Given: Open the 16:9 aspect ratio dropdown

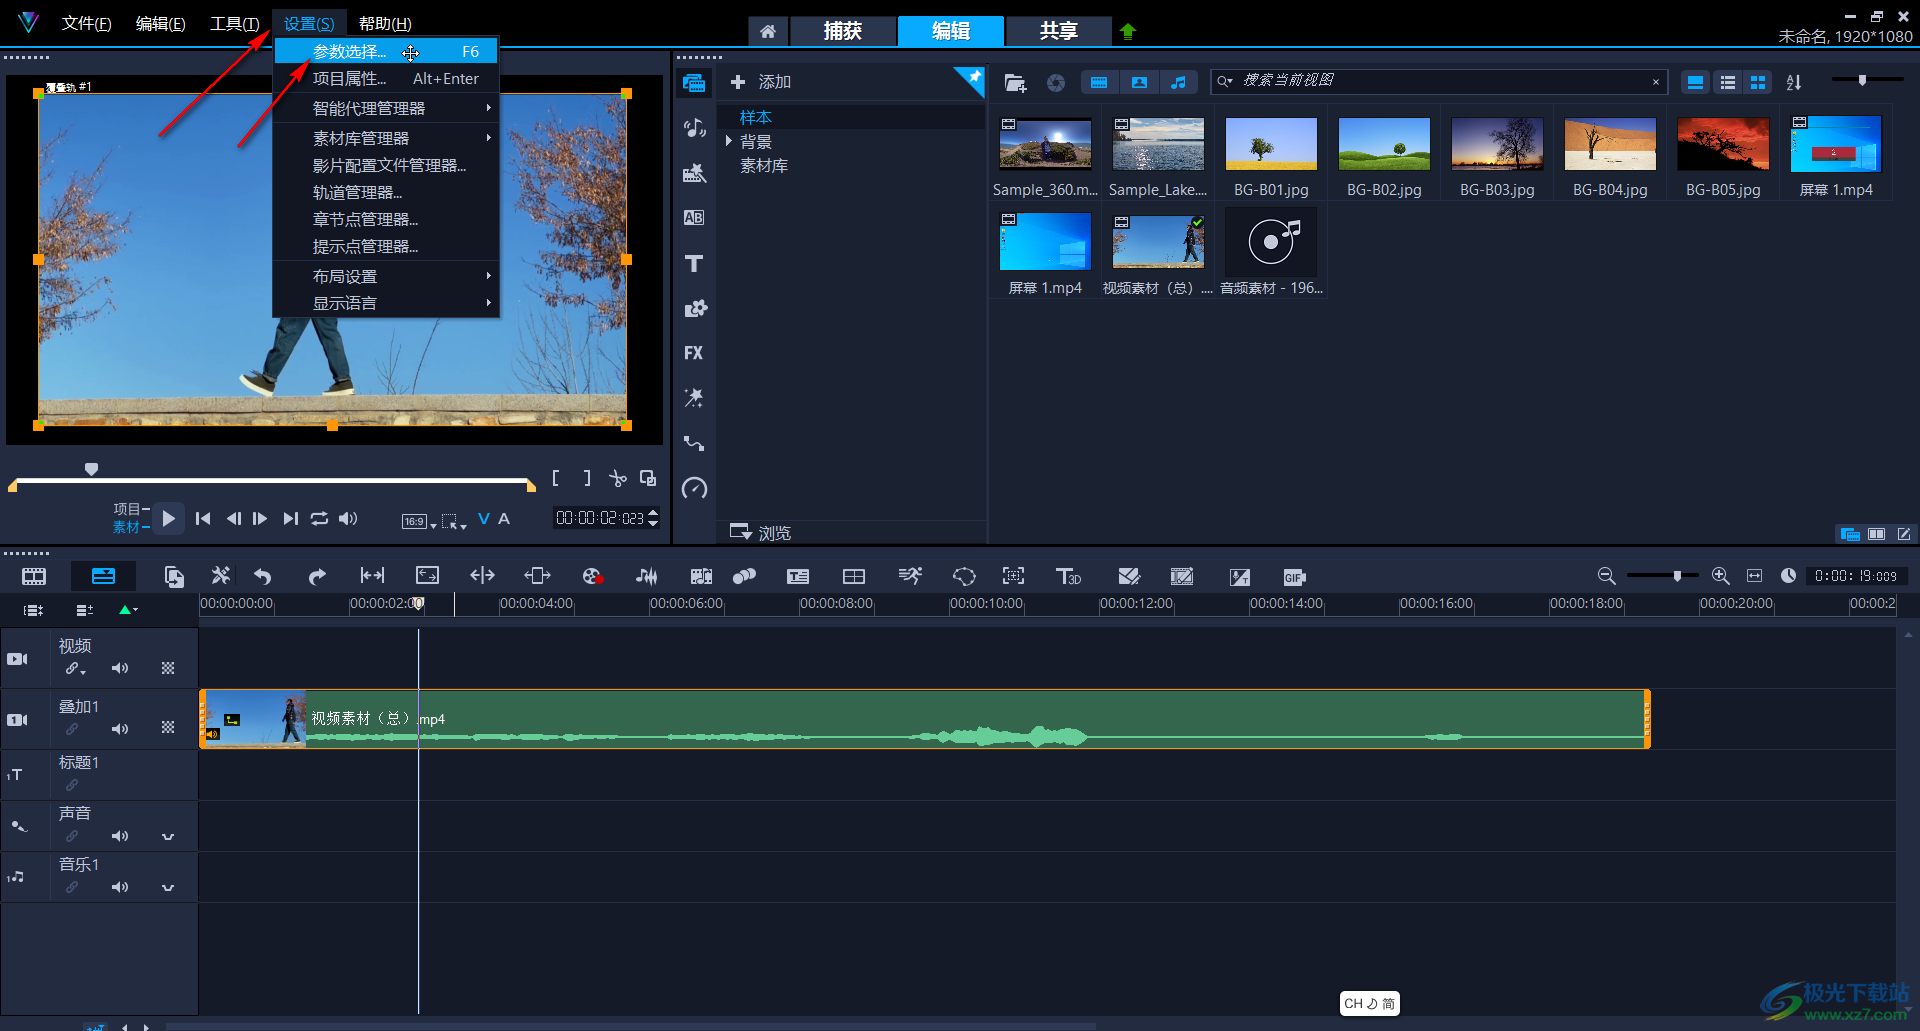Looking at the screenshot, I should coord(419,521).
